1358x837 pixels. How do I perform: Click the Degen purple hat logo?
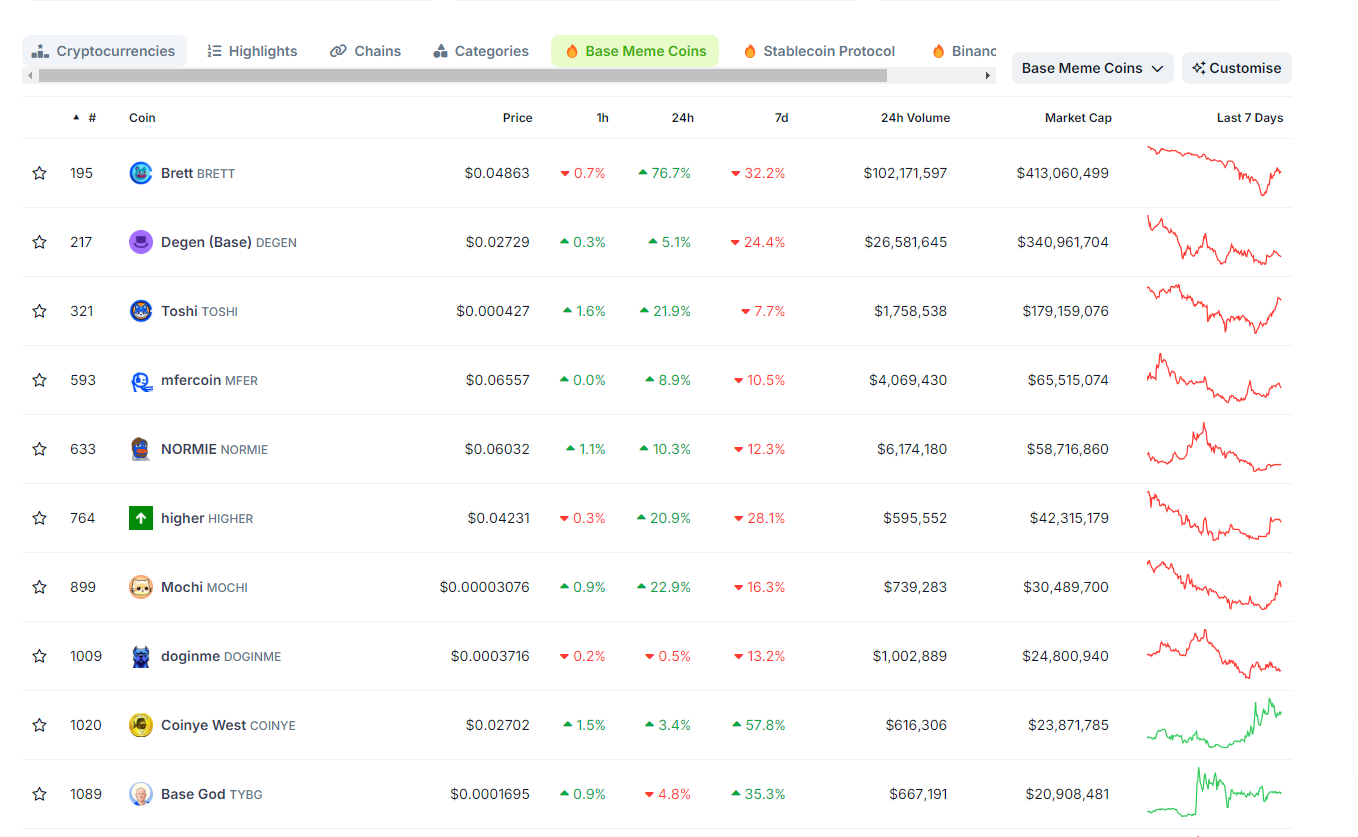[x=141, y=242]
